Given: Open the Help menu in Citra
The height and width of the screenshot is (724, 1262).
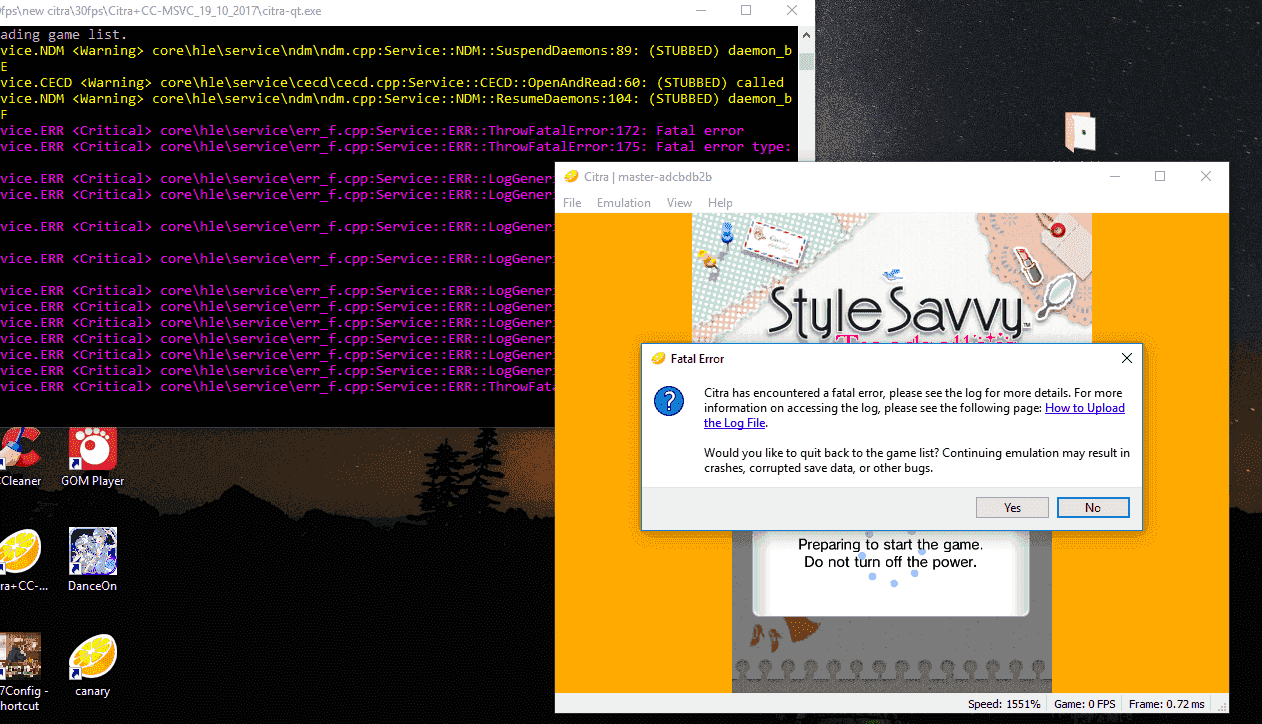Looking at the screenshot, I should (x=720, y=202).
